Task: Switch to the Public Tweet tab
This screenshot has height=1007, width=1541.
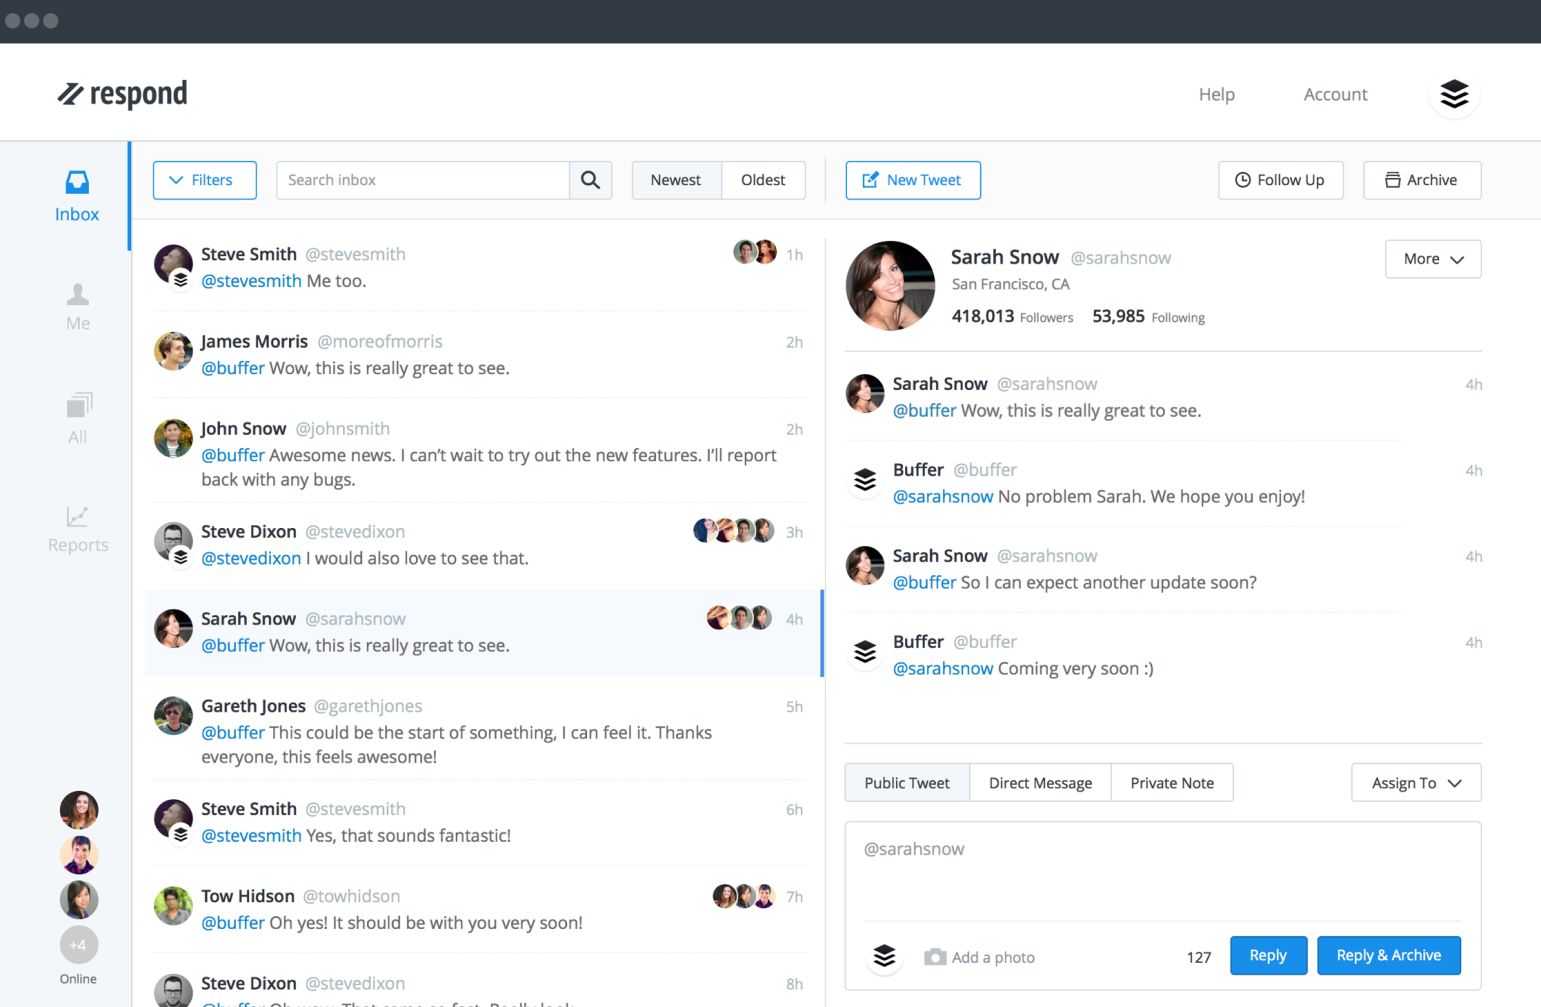Action: [x=907, y=783]
